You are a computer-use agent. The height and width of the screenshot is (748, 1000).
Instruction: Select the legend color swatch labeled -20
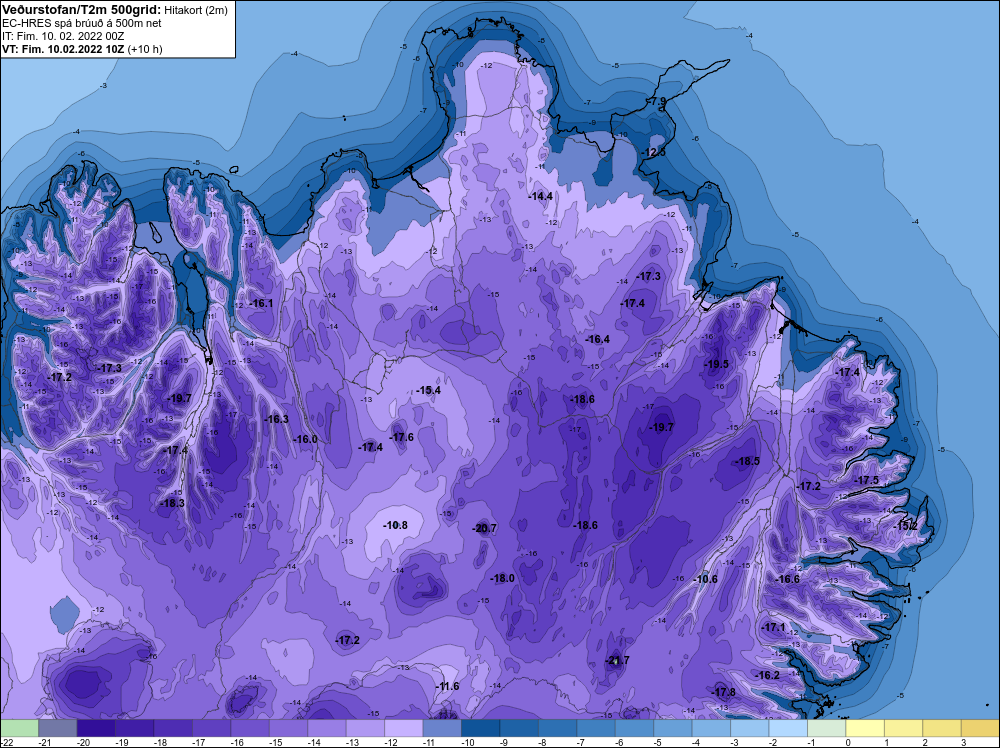click(x=96, y=728)
